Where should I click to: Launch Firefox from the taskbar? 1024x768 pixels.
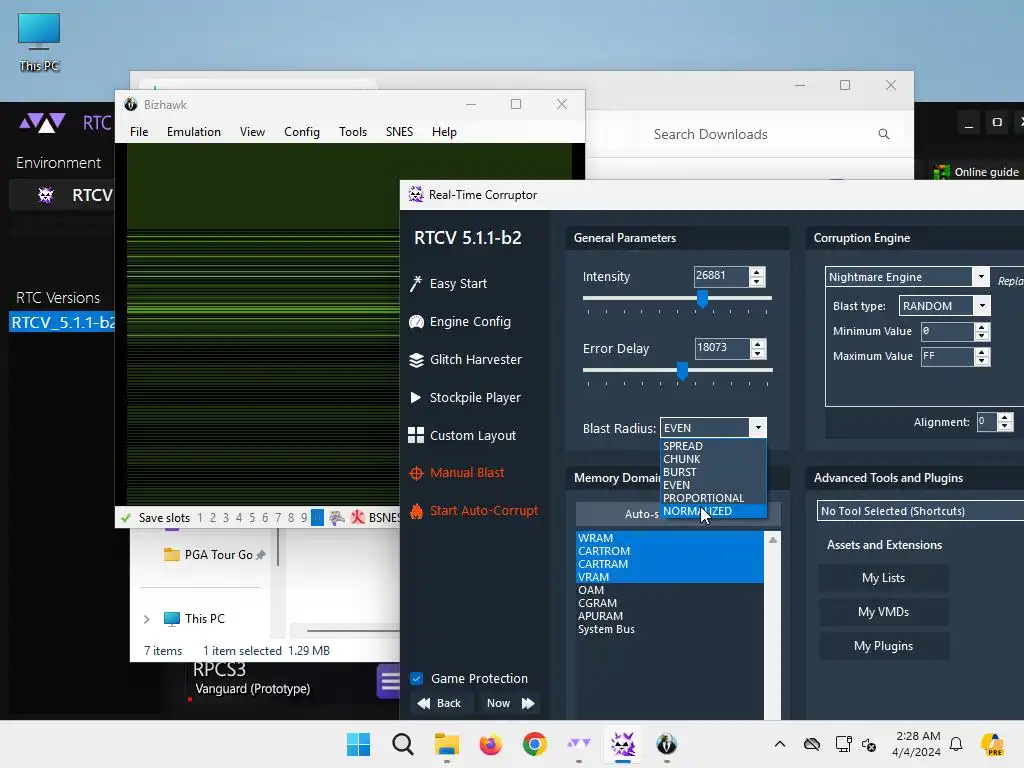point(490,744)
